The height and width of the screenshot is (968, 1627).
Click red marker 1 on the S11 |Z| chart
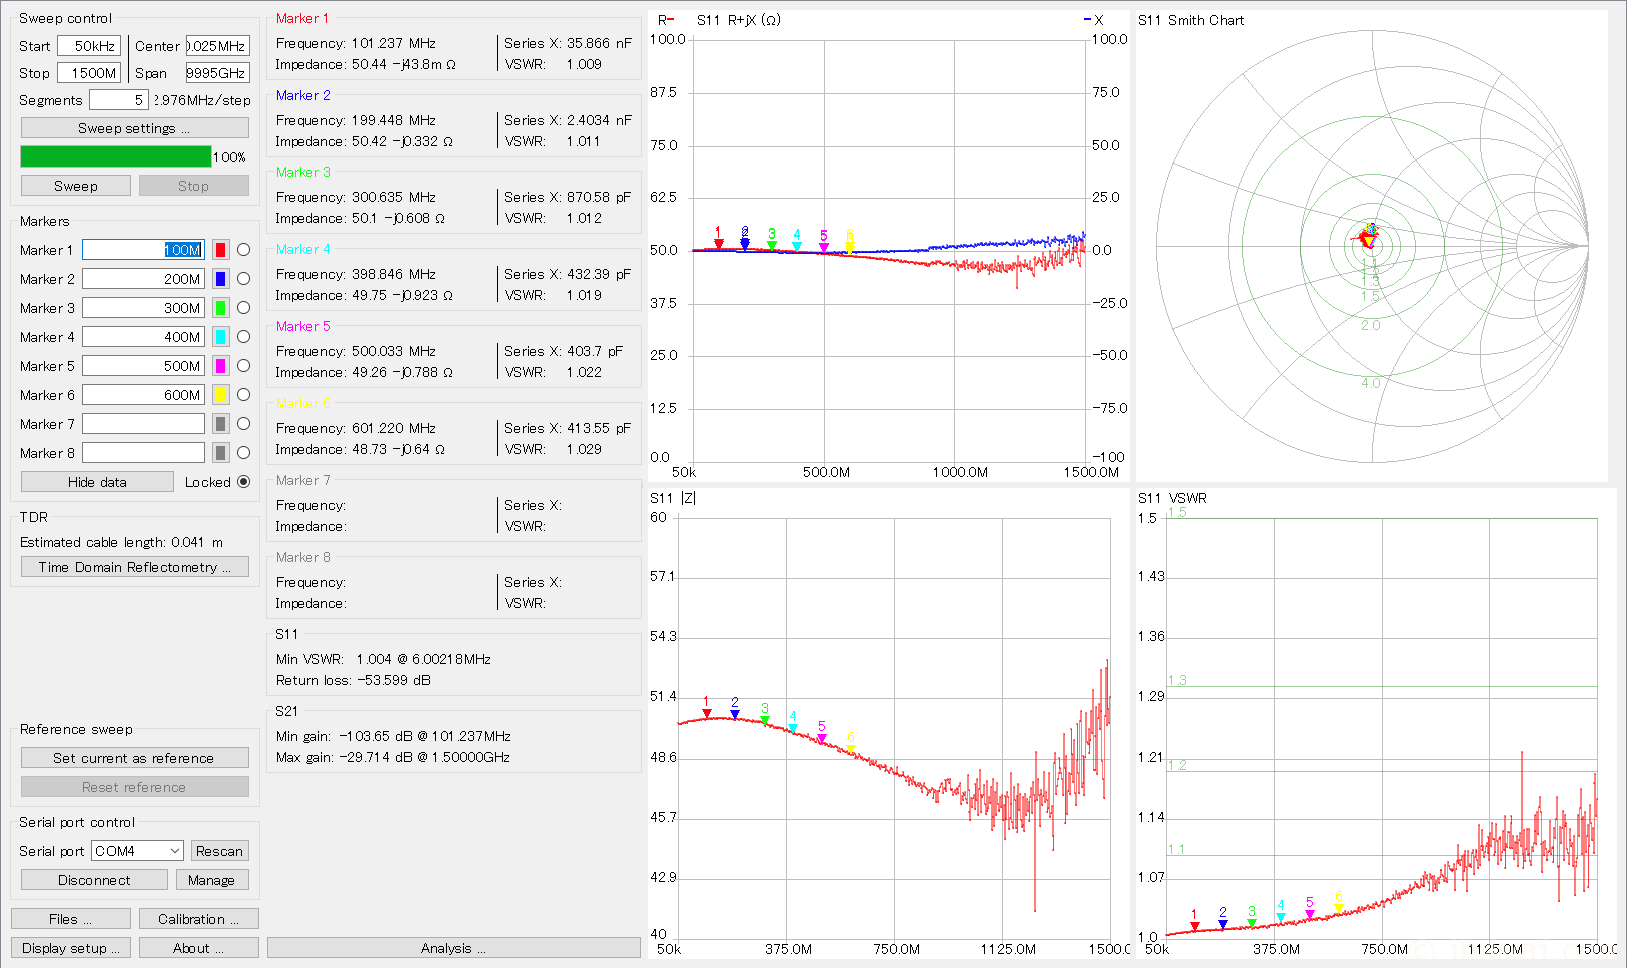(x=707, y=713)
